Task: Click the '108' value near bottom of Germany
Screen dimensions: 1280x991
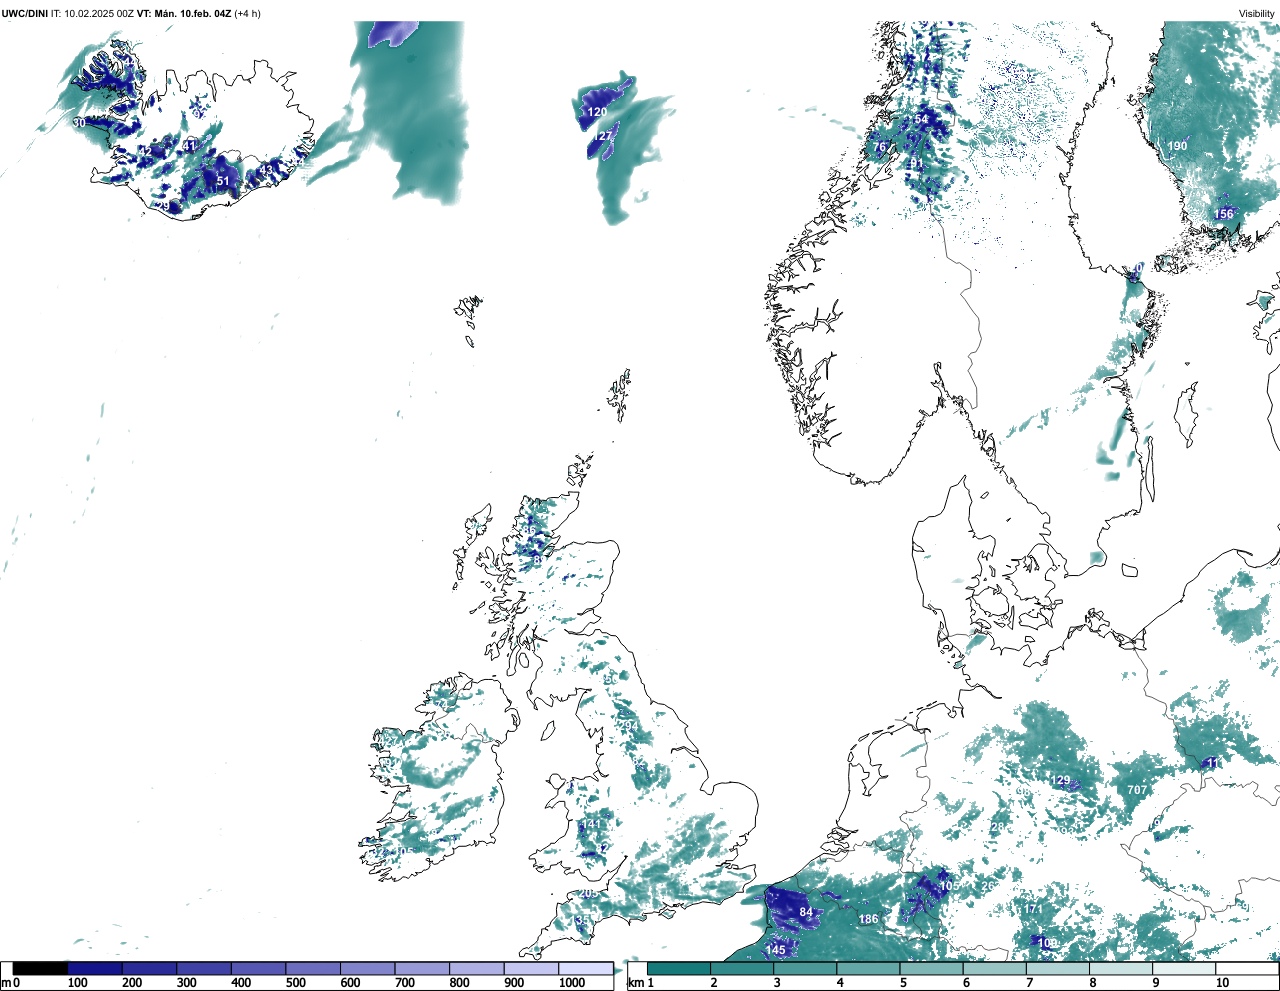Action: point(1047,944)
